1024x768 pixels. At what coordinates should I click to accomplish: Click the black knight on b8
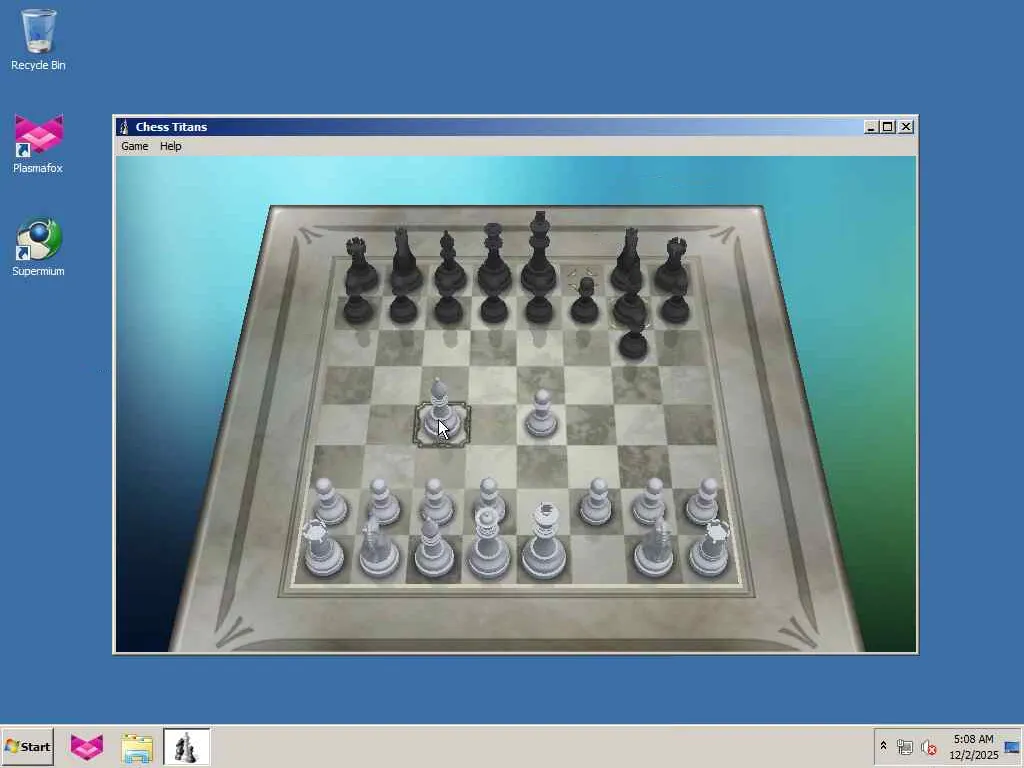point(405,261)
